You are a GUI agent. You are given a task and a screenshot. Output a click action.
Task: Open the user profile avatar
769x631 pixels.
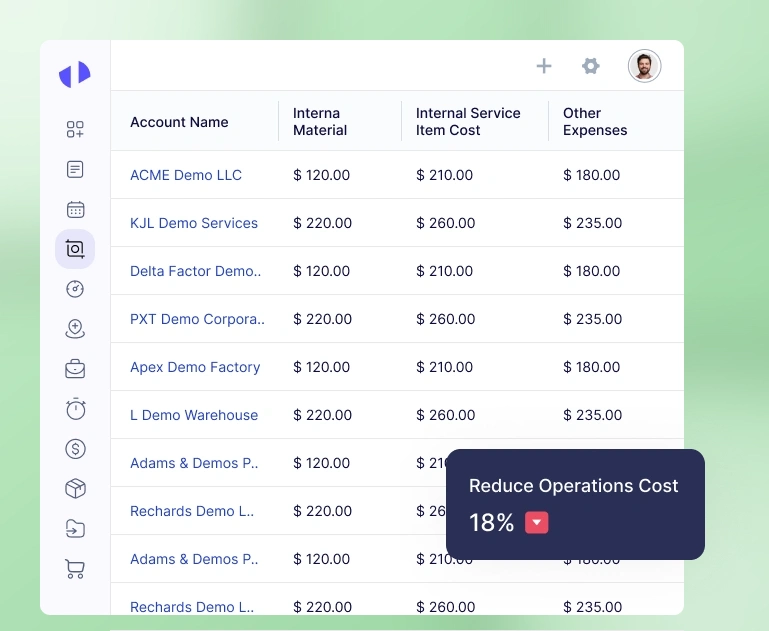click(x=644, y=66)
